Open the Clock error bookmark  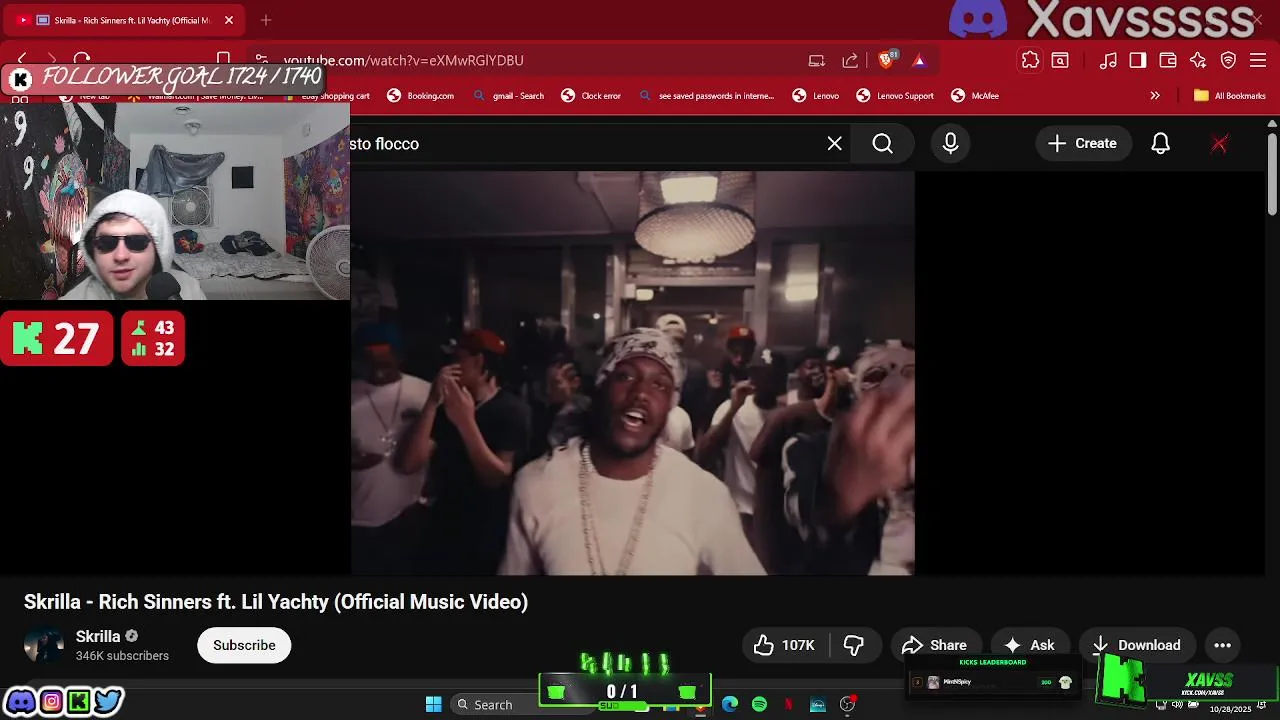pos(591,96)
